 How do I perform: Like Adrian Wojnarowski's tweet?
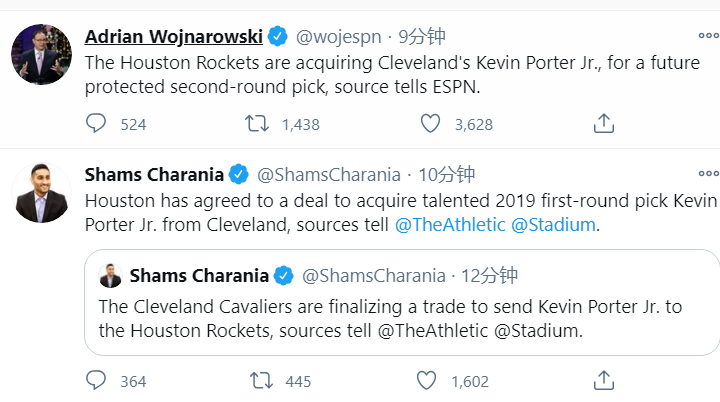point(430,124)
